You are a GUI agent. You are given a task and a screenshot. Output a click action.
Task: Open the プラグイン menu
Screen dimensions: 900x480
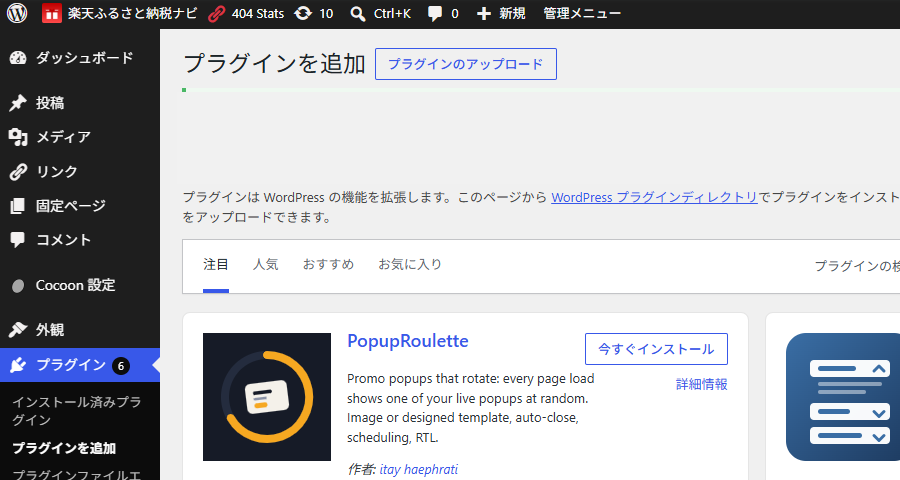pyautogui.click(x=71, y=365)
